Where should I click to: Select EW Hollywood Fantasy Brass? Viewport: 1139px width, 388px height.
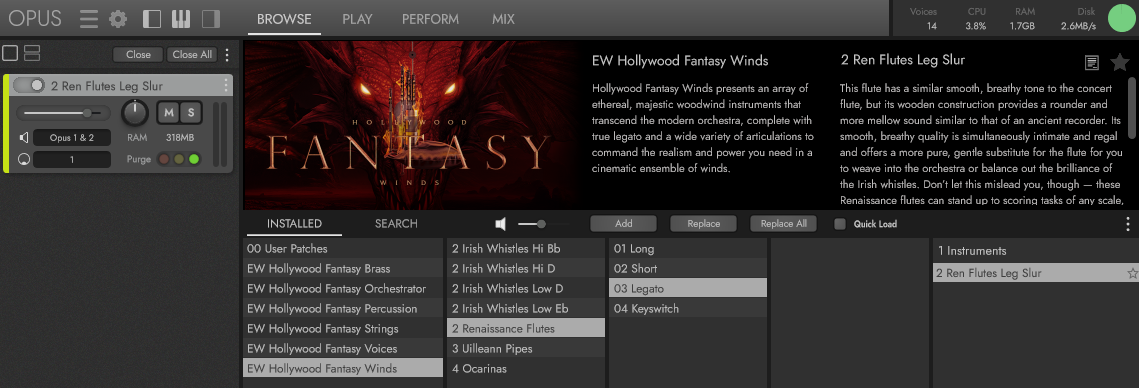343,268
